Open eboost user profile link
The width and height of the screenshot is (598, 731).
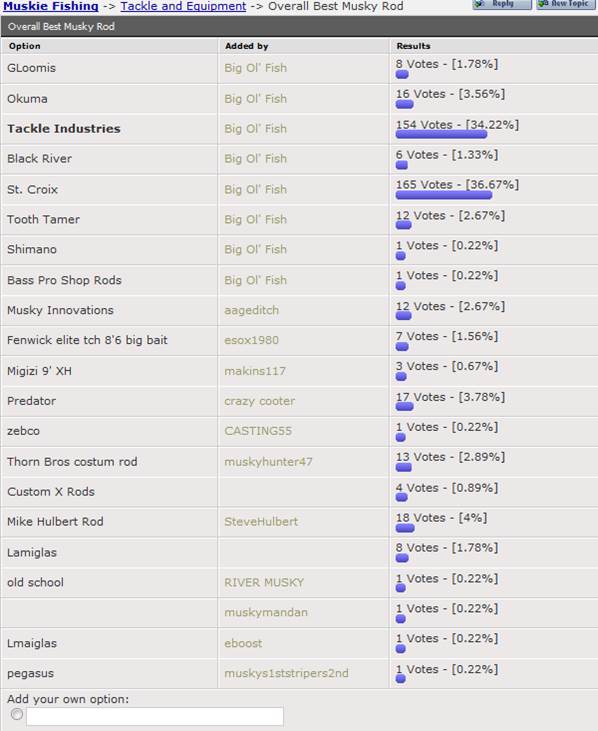(x=243, y=643)
